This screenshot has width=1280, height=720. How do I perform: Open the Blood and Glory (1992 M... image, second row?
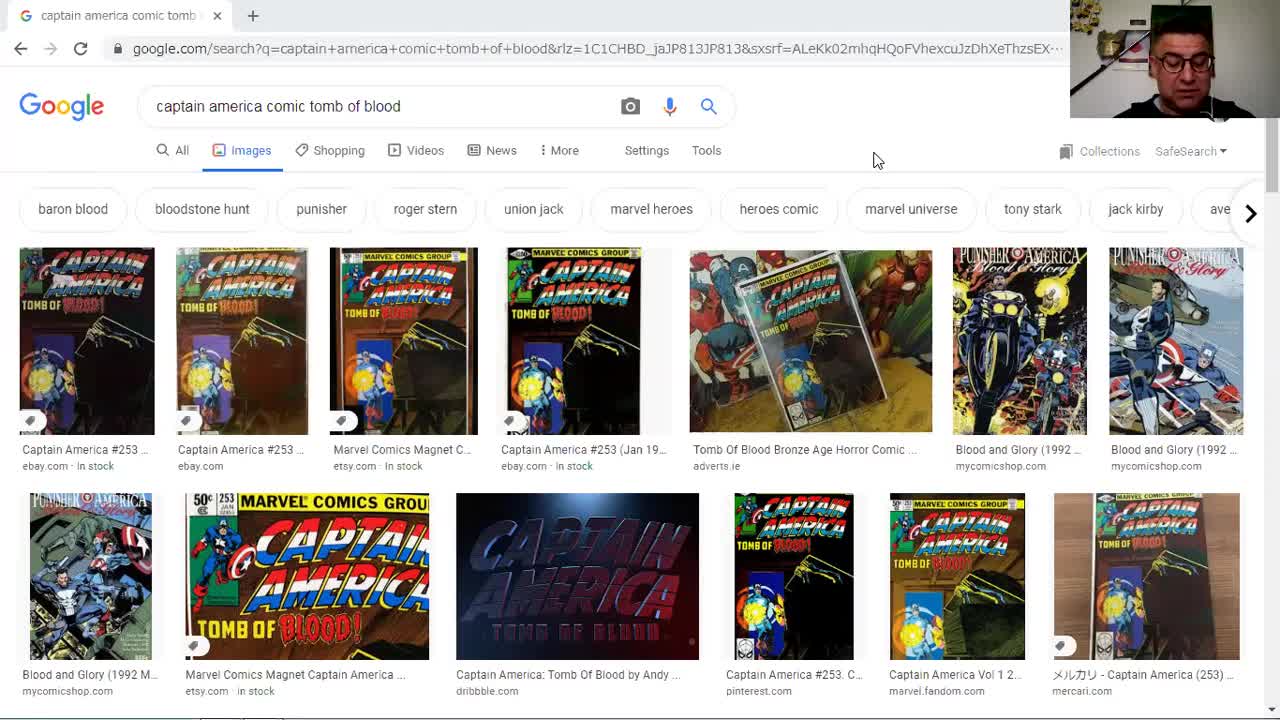pos(91,576)
